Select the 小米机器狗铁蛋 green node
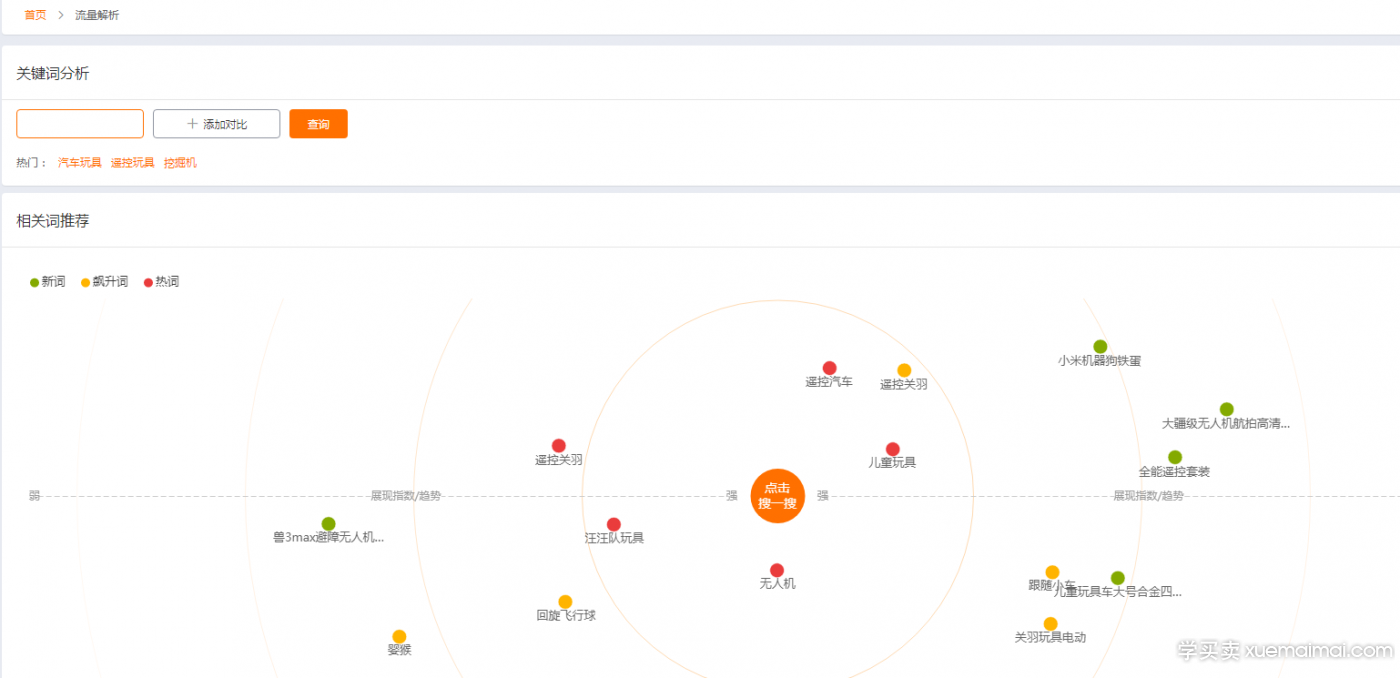 point(1100,347)
